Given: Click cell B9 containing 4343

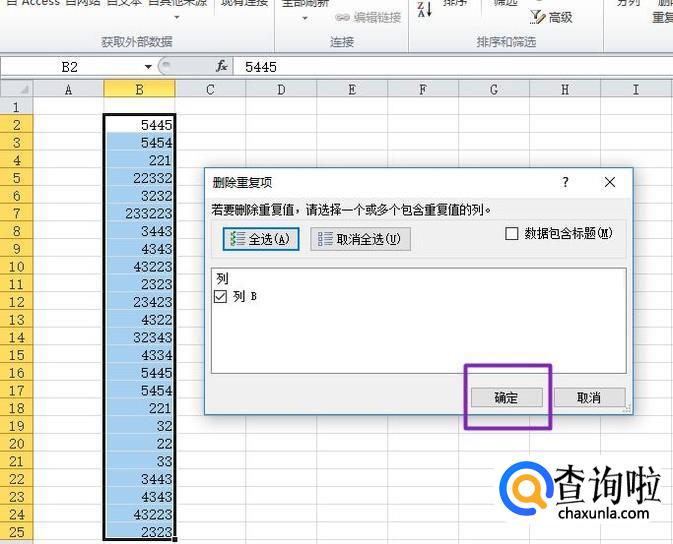Looking at the screenshot, I should tap(139, 249).
